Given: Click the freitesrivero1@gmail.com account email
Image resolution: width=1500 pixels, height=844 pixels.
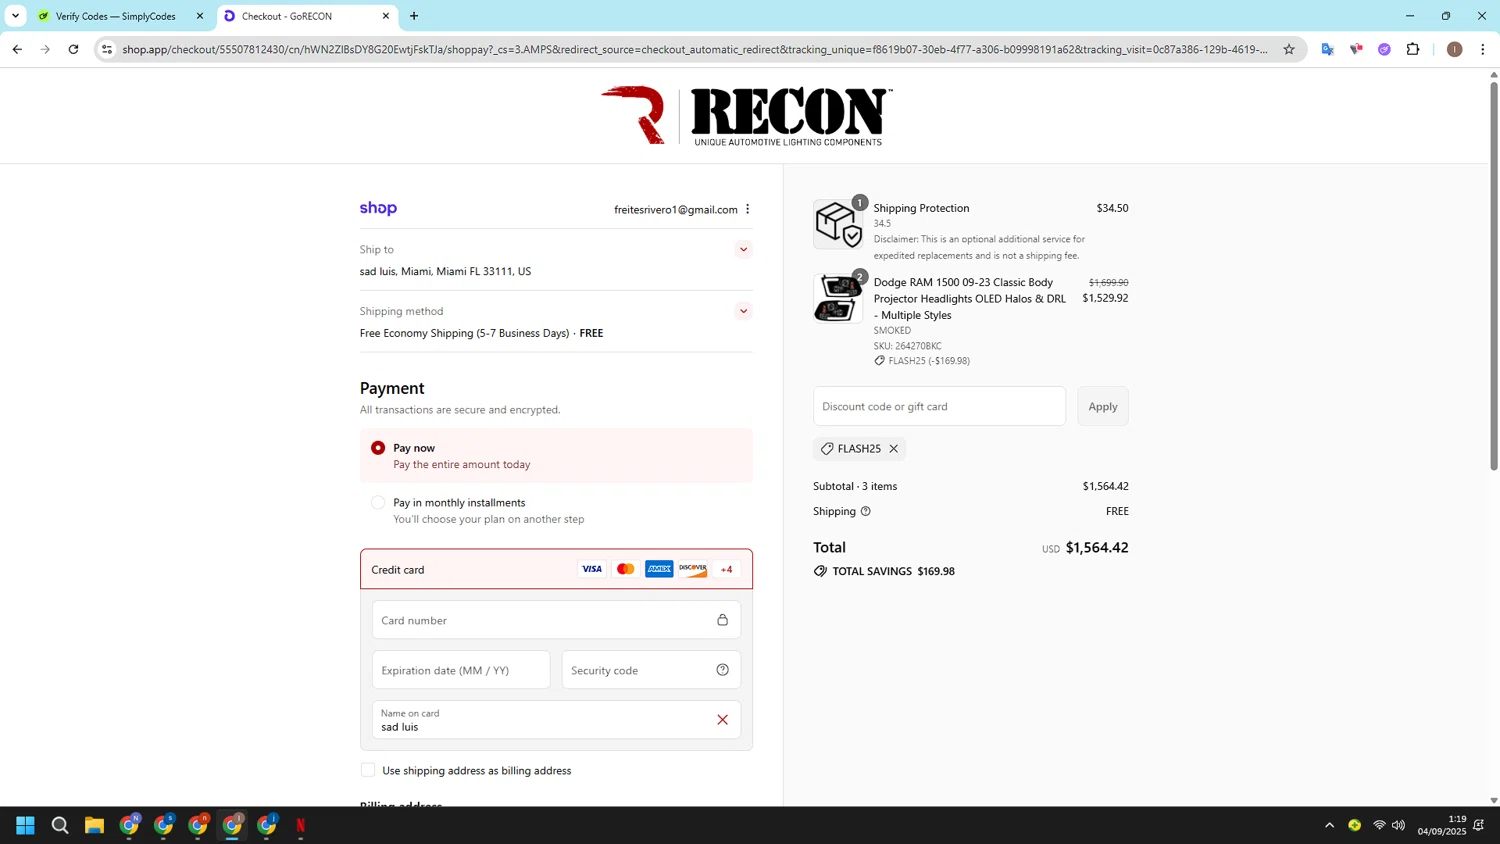Looking at the screenshot, I should [676, 209].
